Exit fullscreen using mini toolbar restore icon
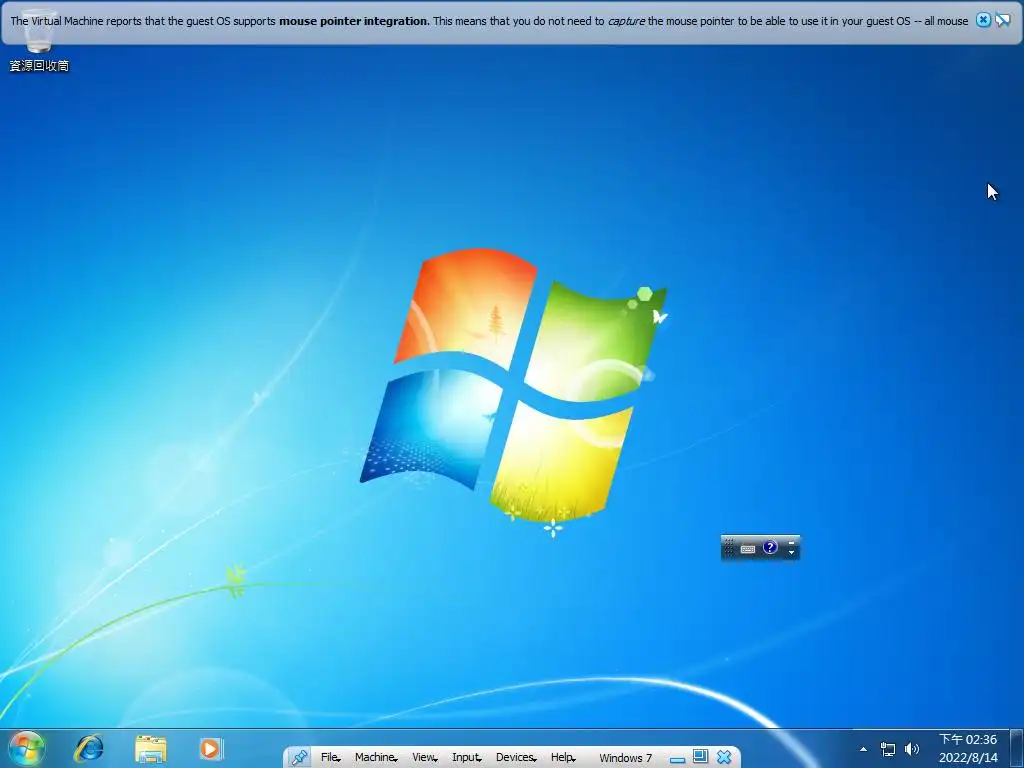Viewport: 1024px width, 768px height. (x=700, y=757)
